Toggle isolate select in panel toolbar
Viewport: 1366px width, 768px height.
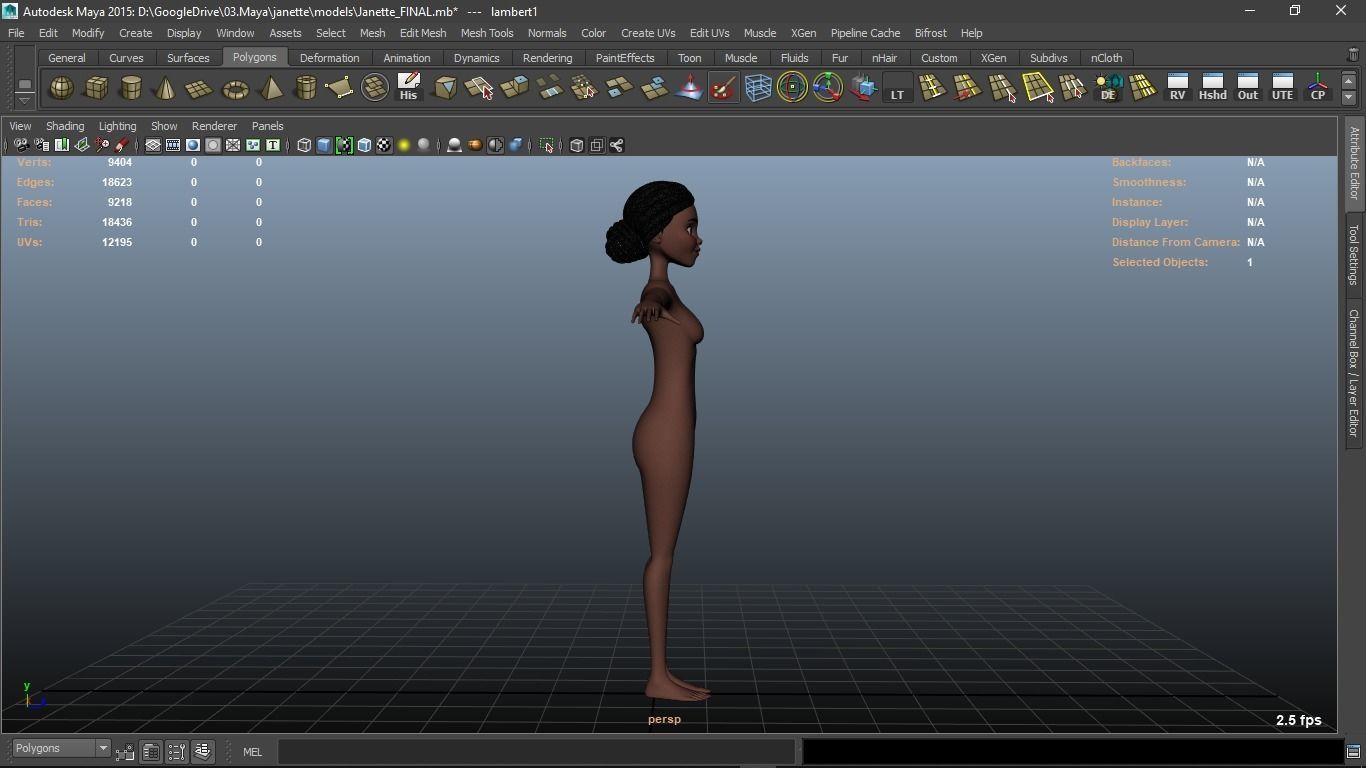click(x=547, y=146)
